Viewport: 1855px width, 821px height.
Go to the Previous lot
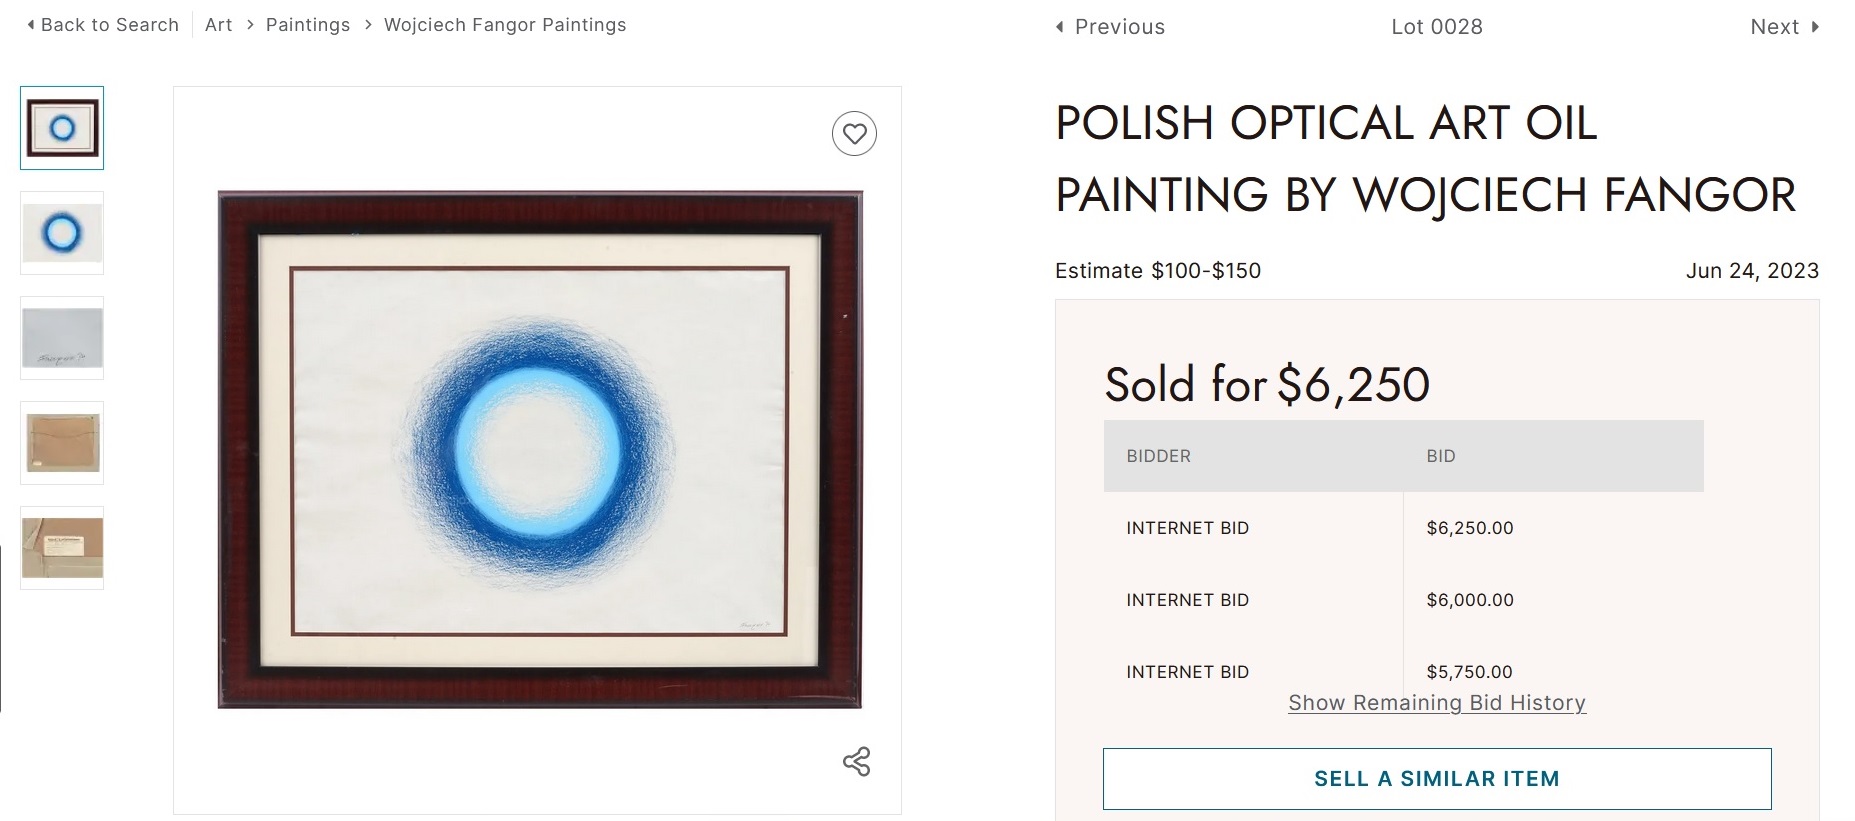click(x=1119, y=27)
